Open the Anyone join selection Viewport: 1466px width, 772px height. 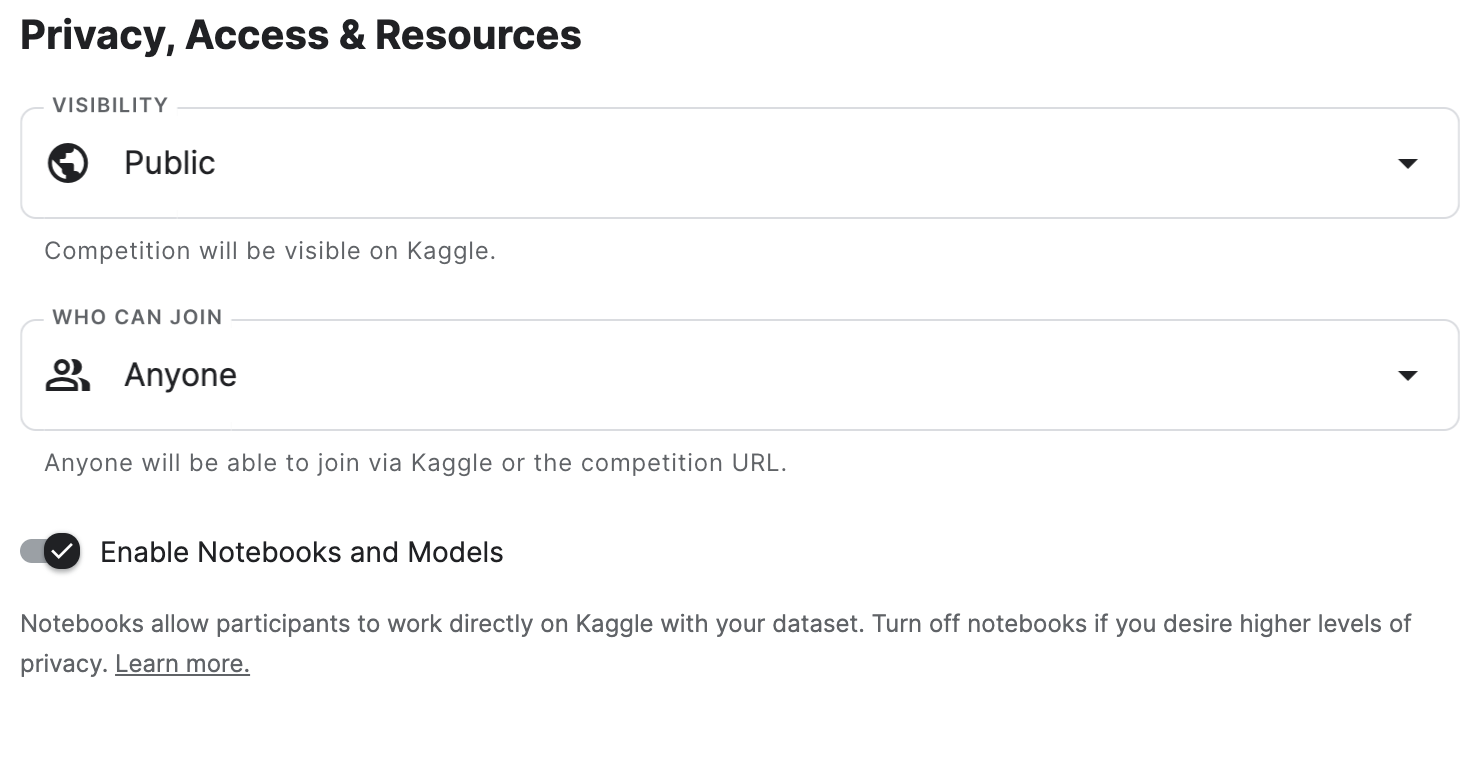point(180,376)
